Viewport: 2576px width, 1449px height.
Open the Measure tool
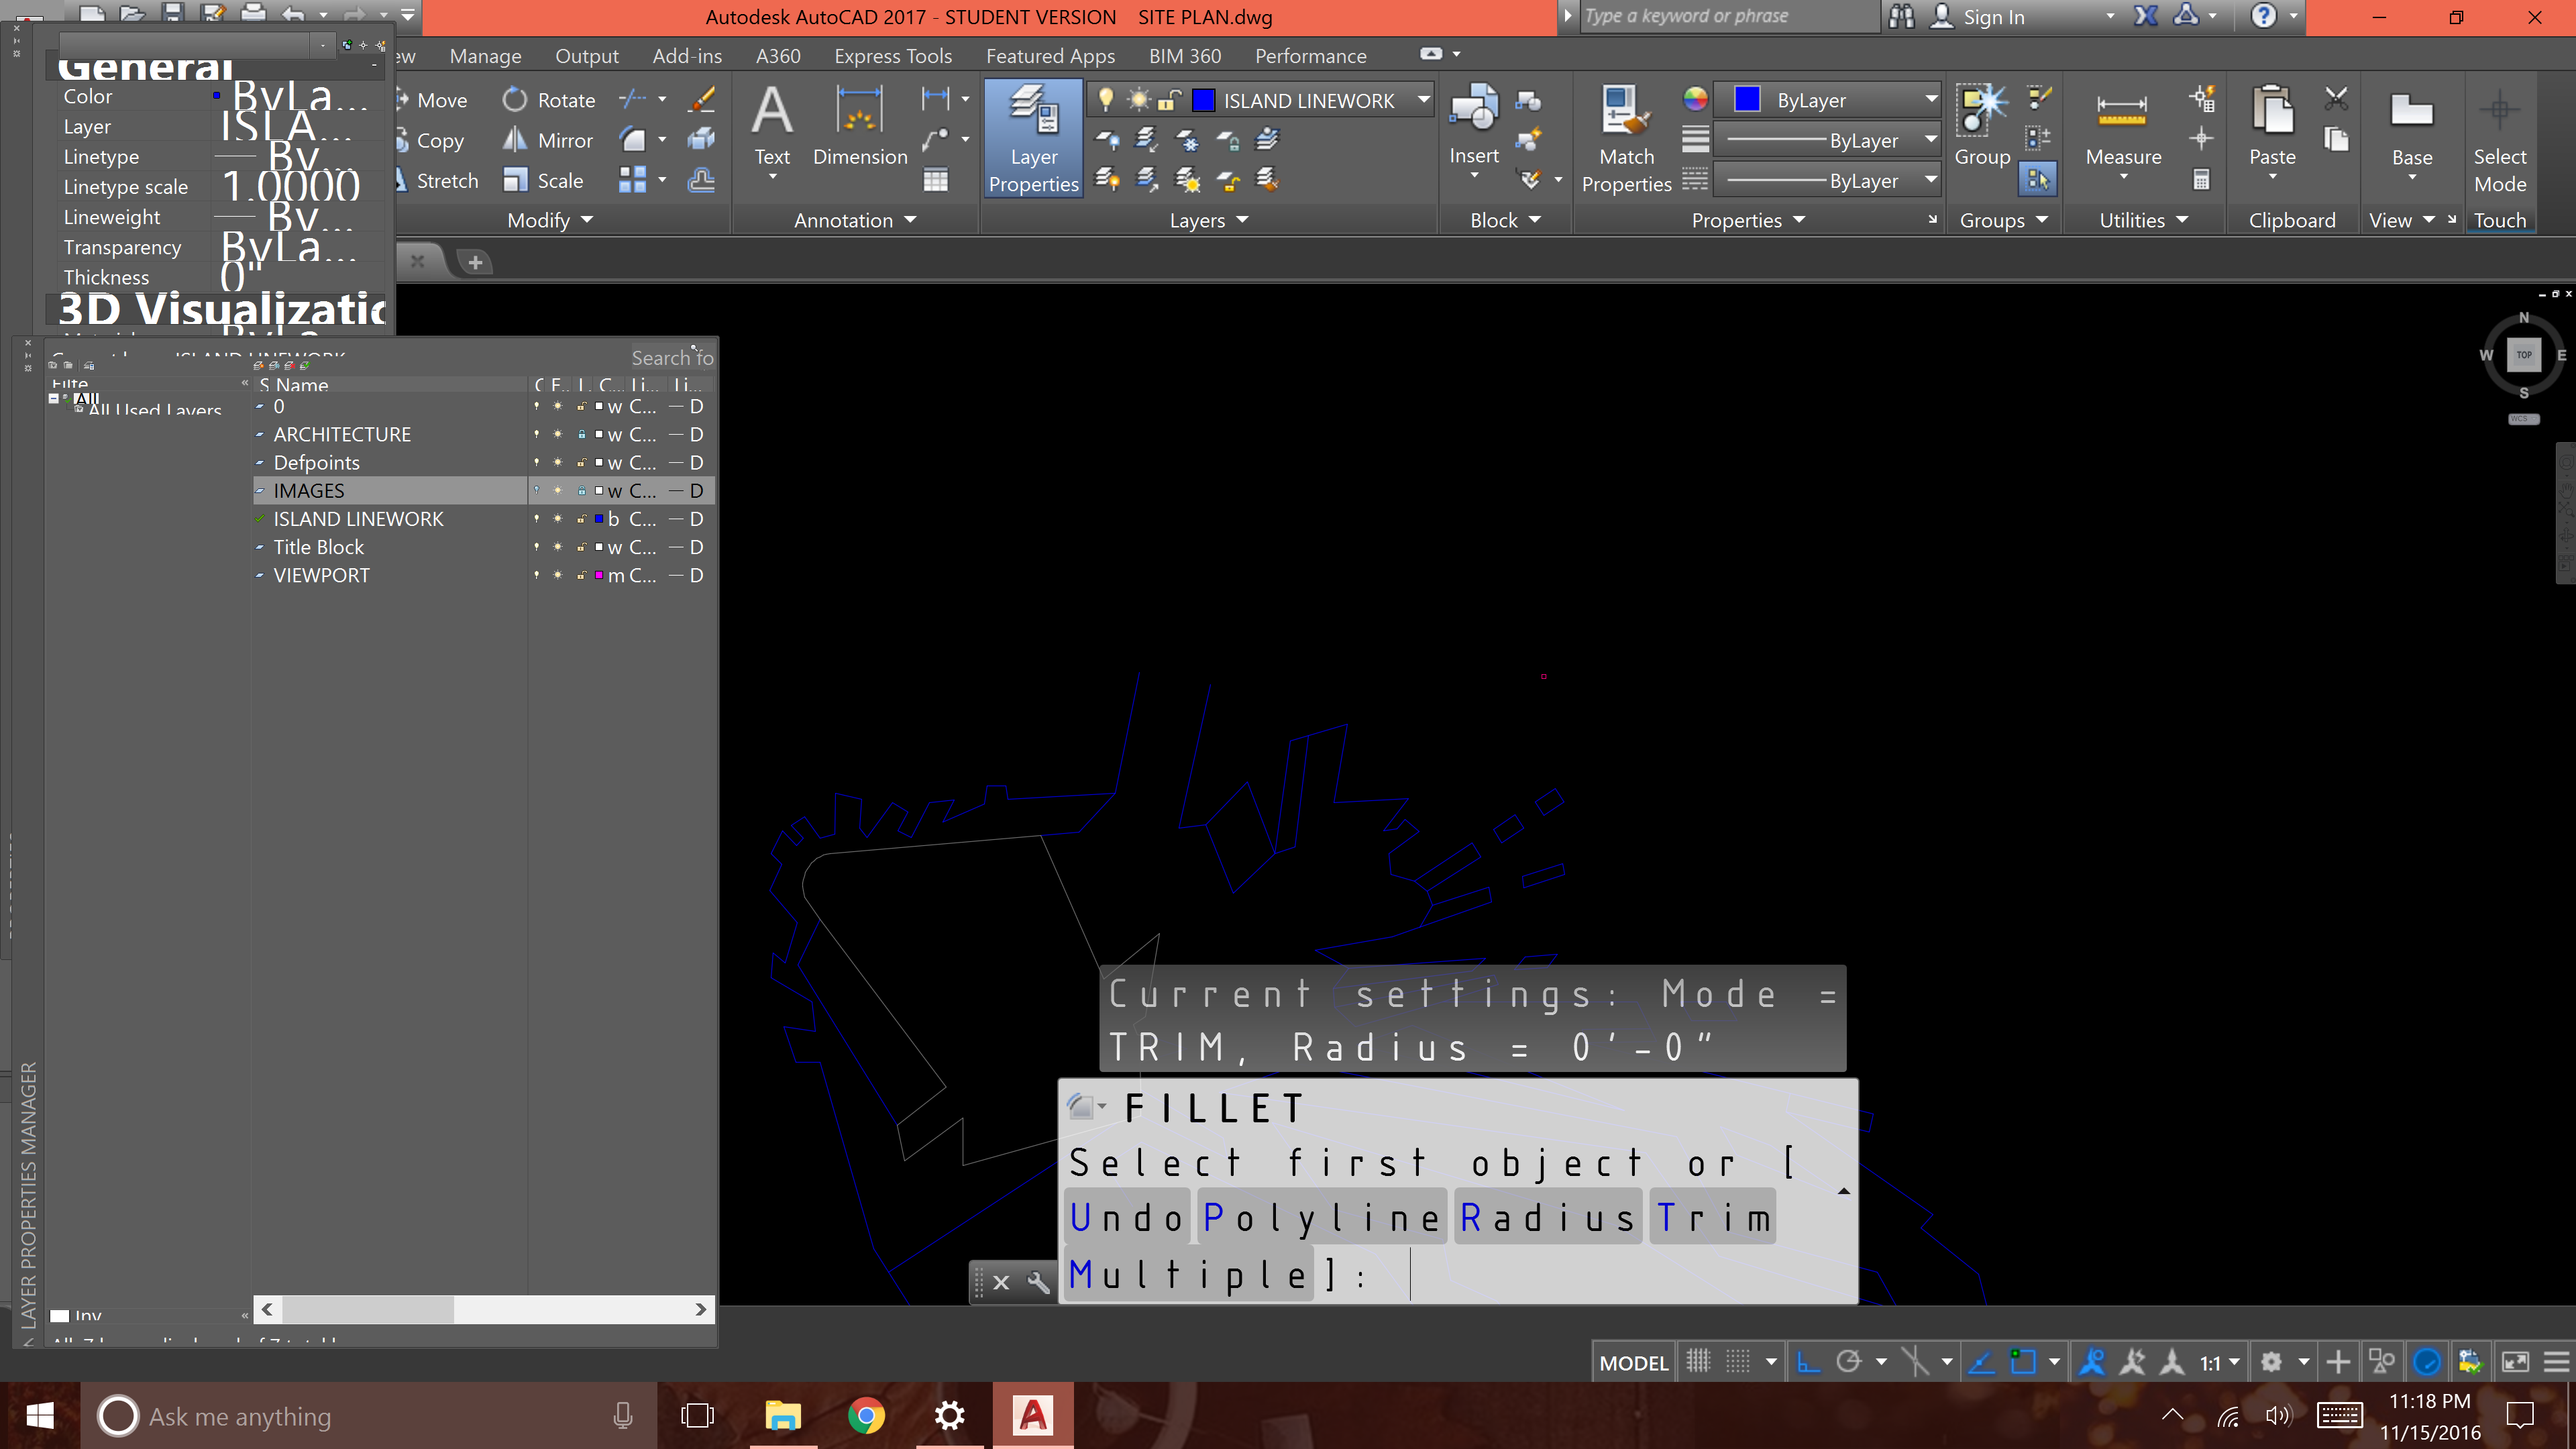tap(2122, 130)
